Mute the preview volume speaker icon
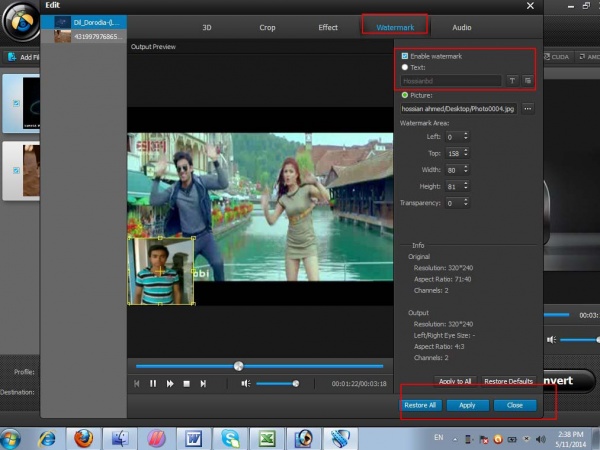This screenshot has height=450, width=600. [x=246, y=383]
